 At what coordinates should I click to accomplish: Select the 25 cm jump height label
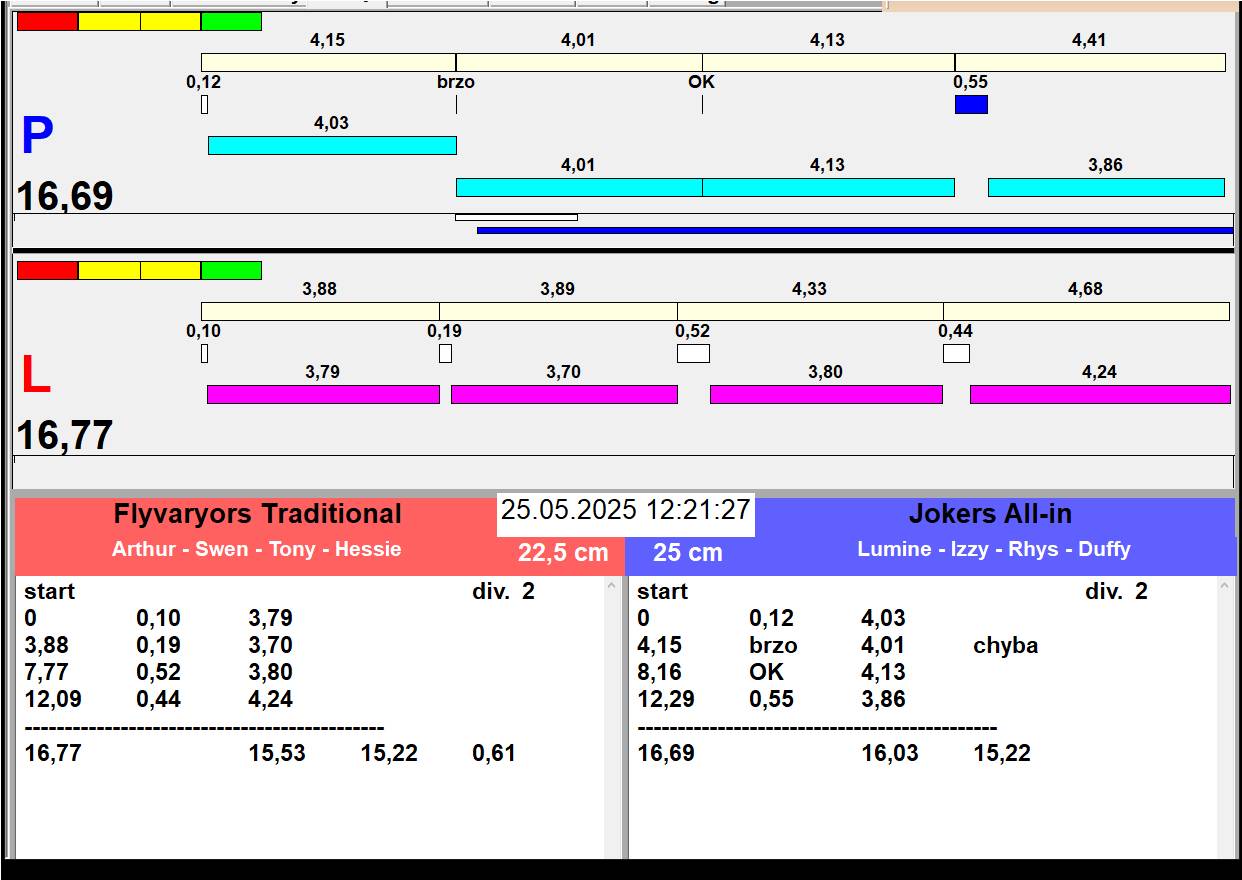688,553
